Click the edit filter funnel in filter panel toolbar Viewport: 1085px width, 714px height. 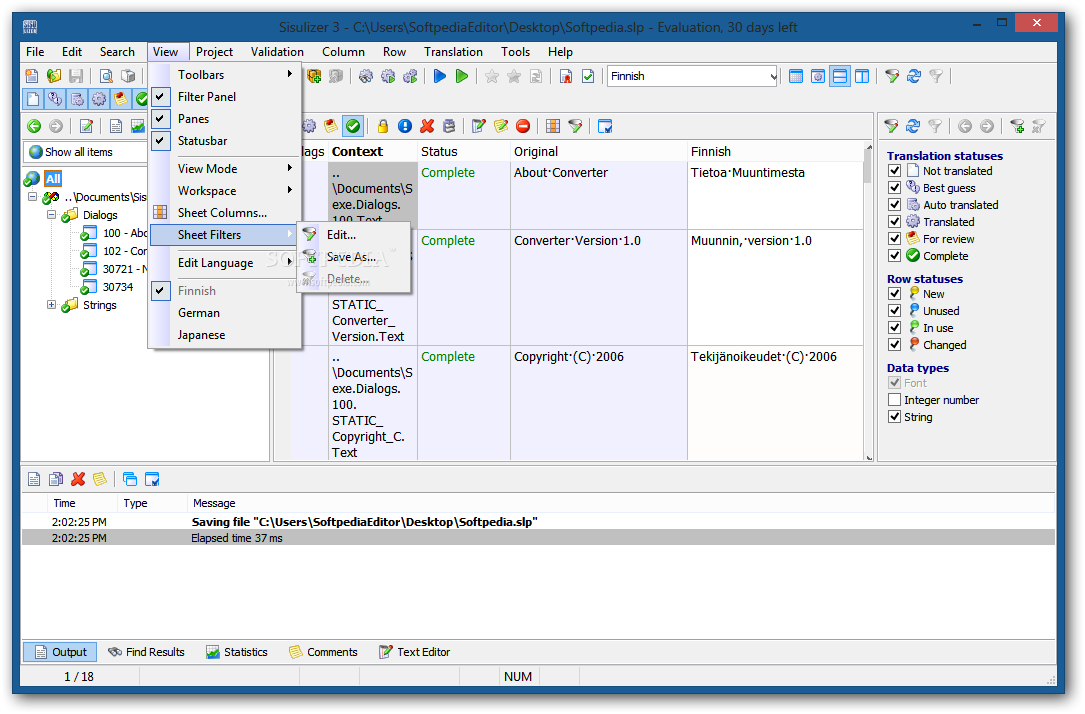pyautogui.click(x=891, y=126)
